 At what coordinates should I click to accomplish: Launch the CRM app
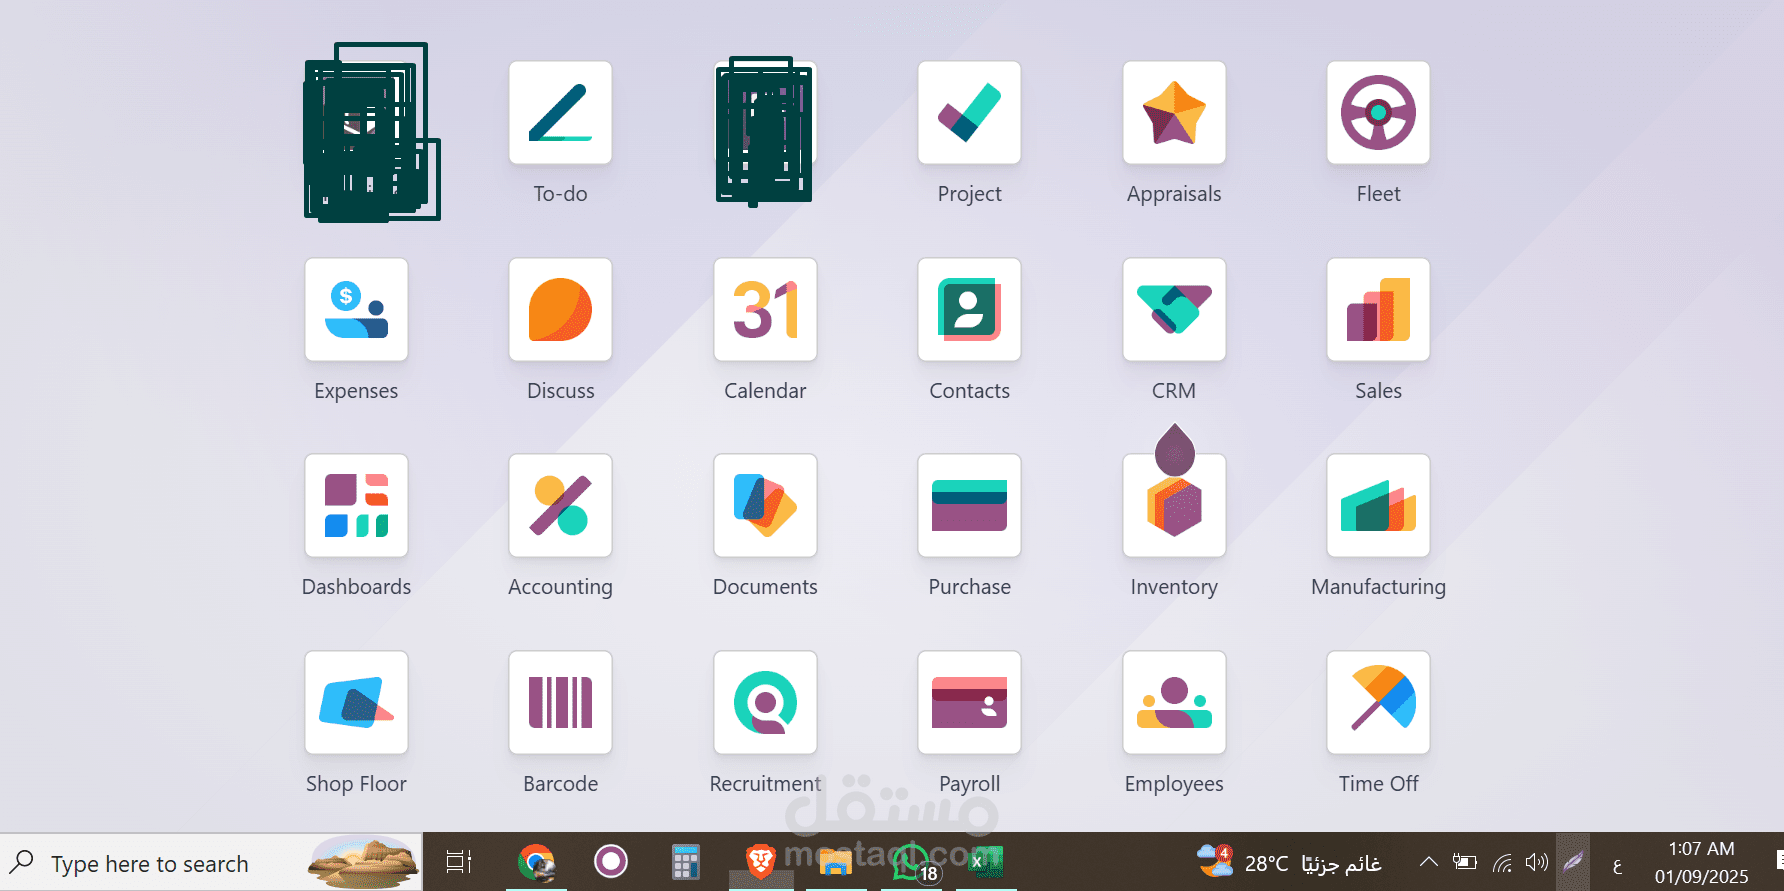(x=1174, y=309)
